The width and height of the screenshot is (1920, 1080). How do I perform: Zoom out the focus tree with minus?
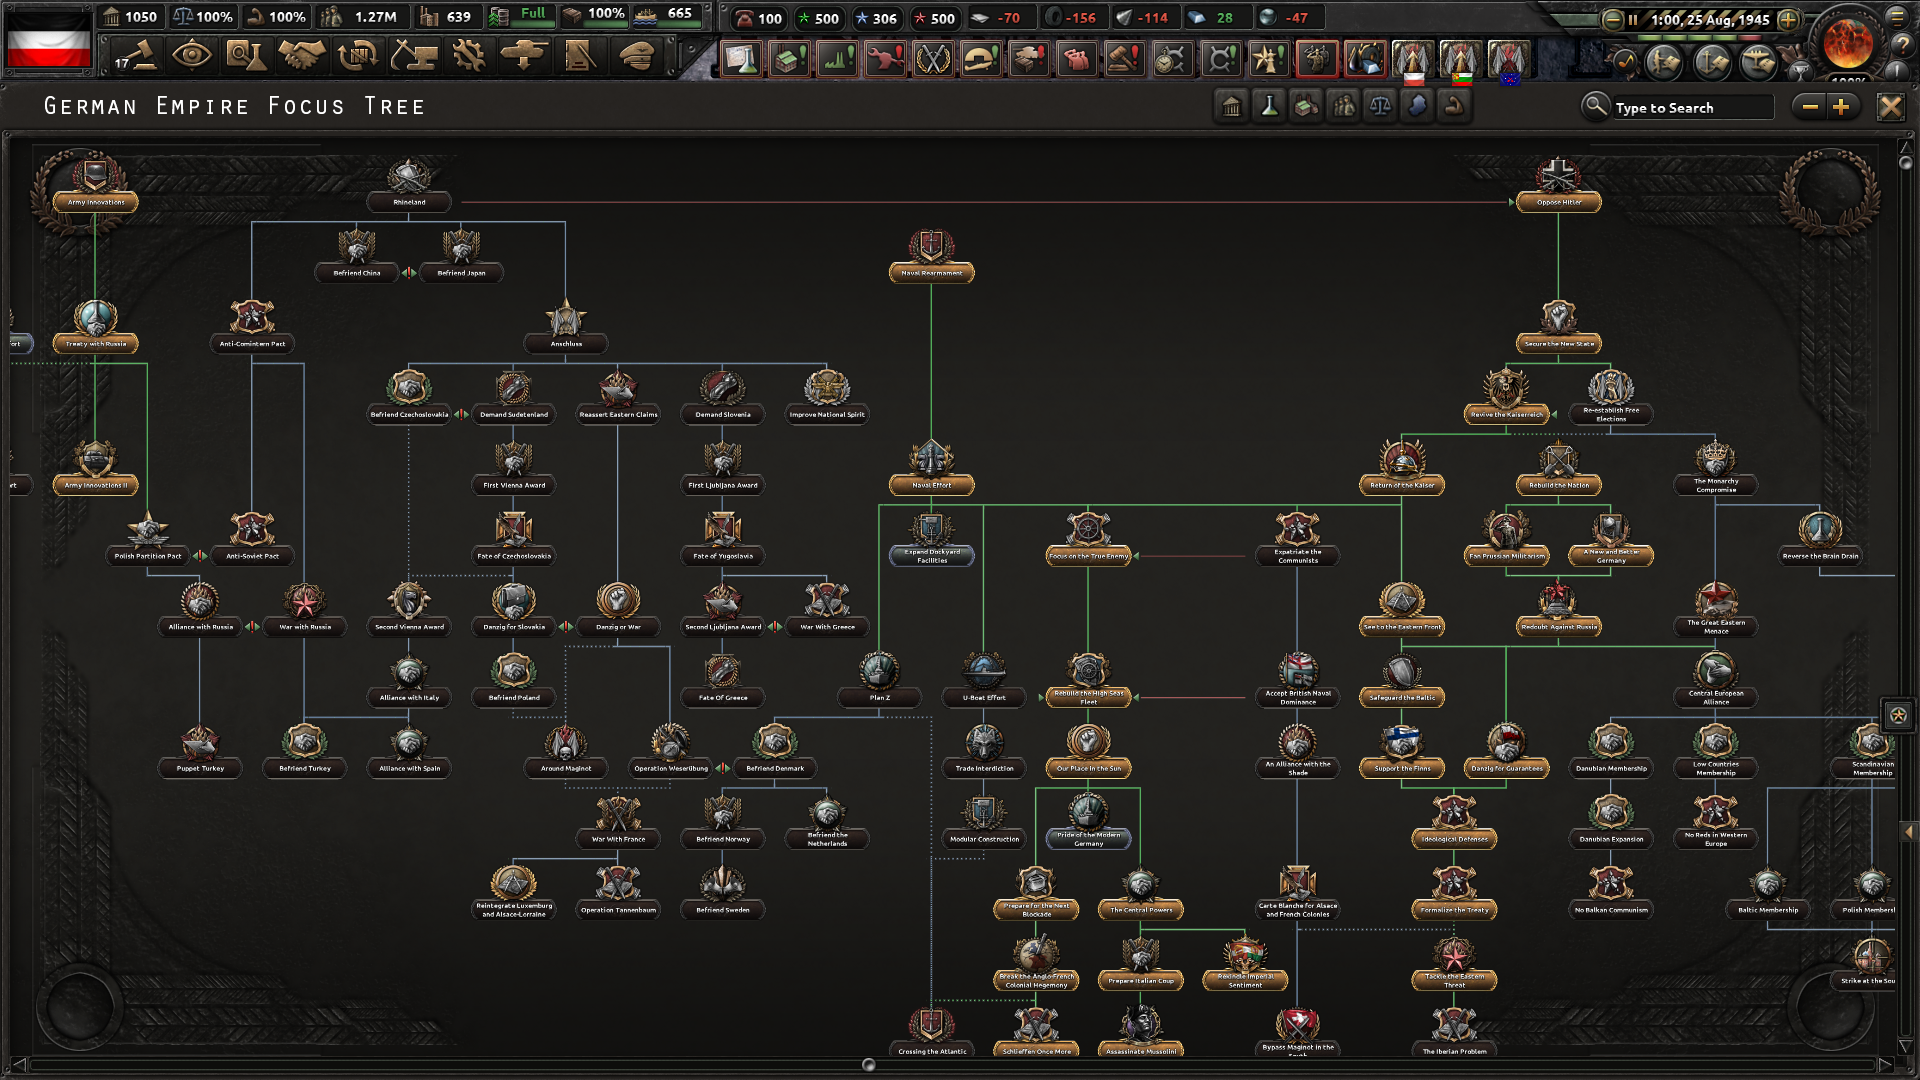(x=1810, y=107)
